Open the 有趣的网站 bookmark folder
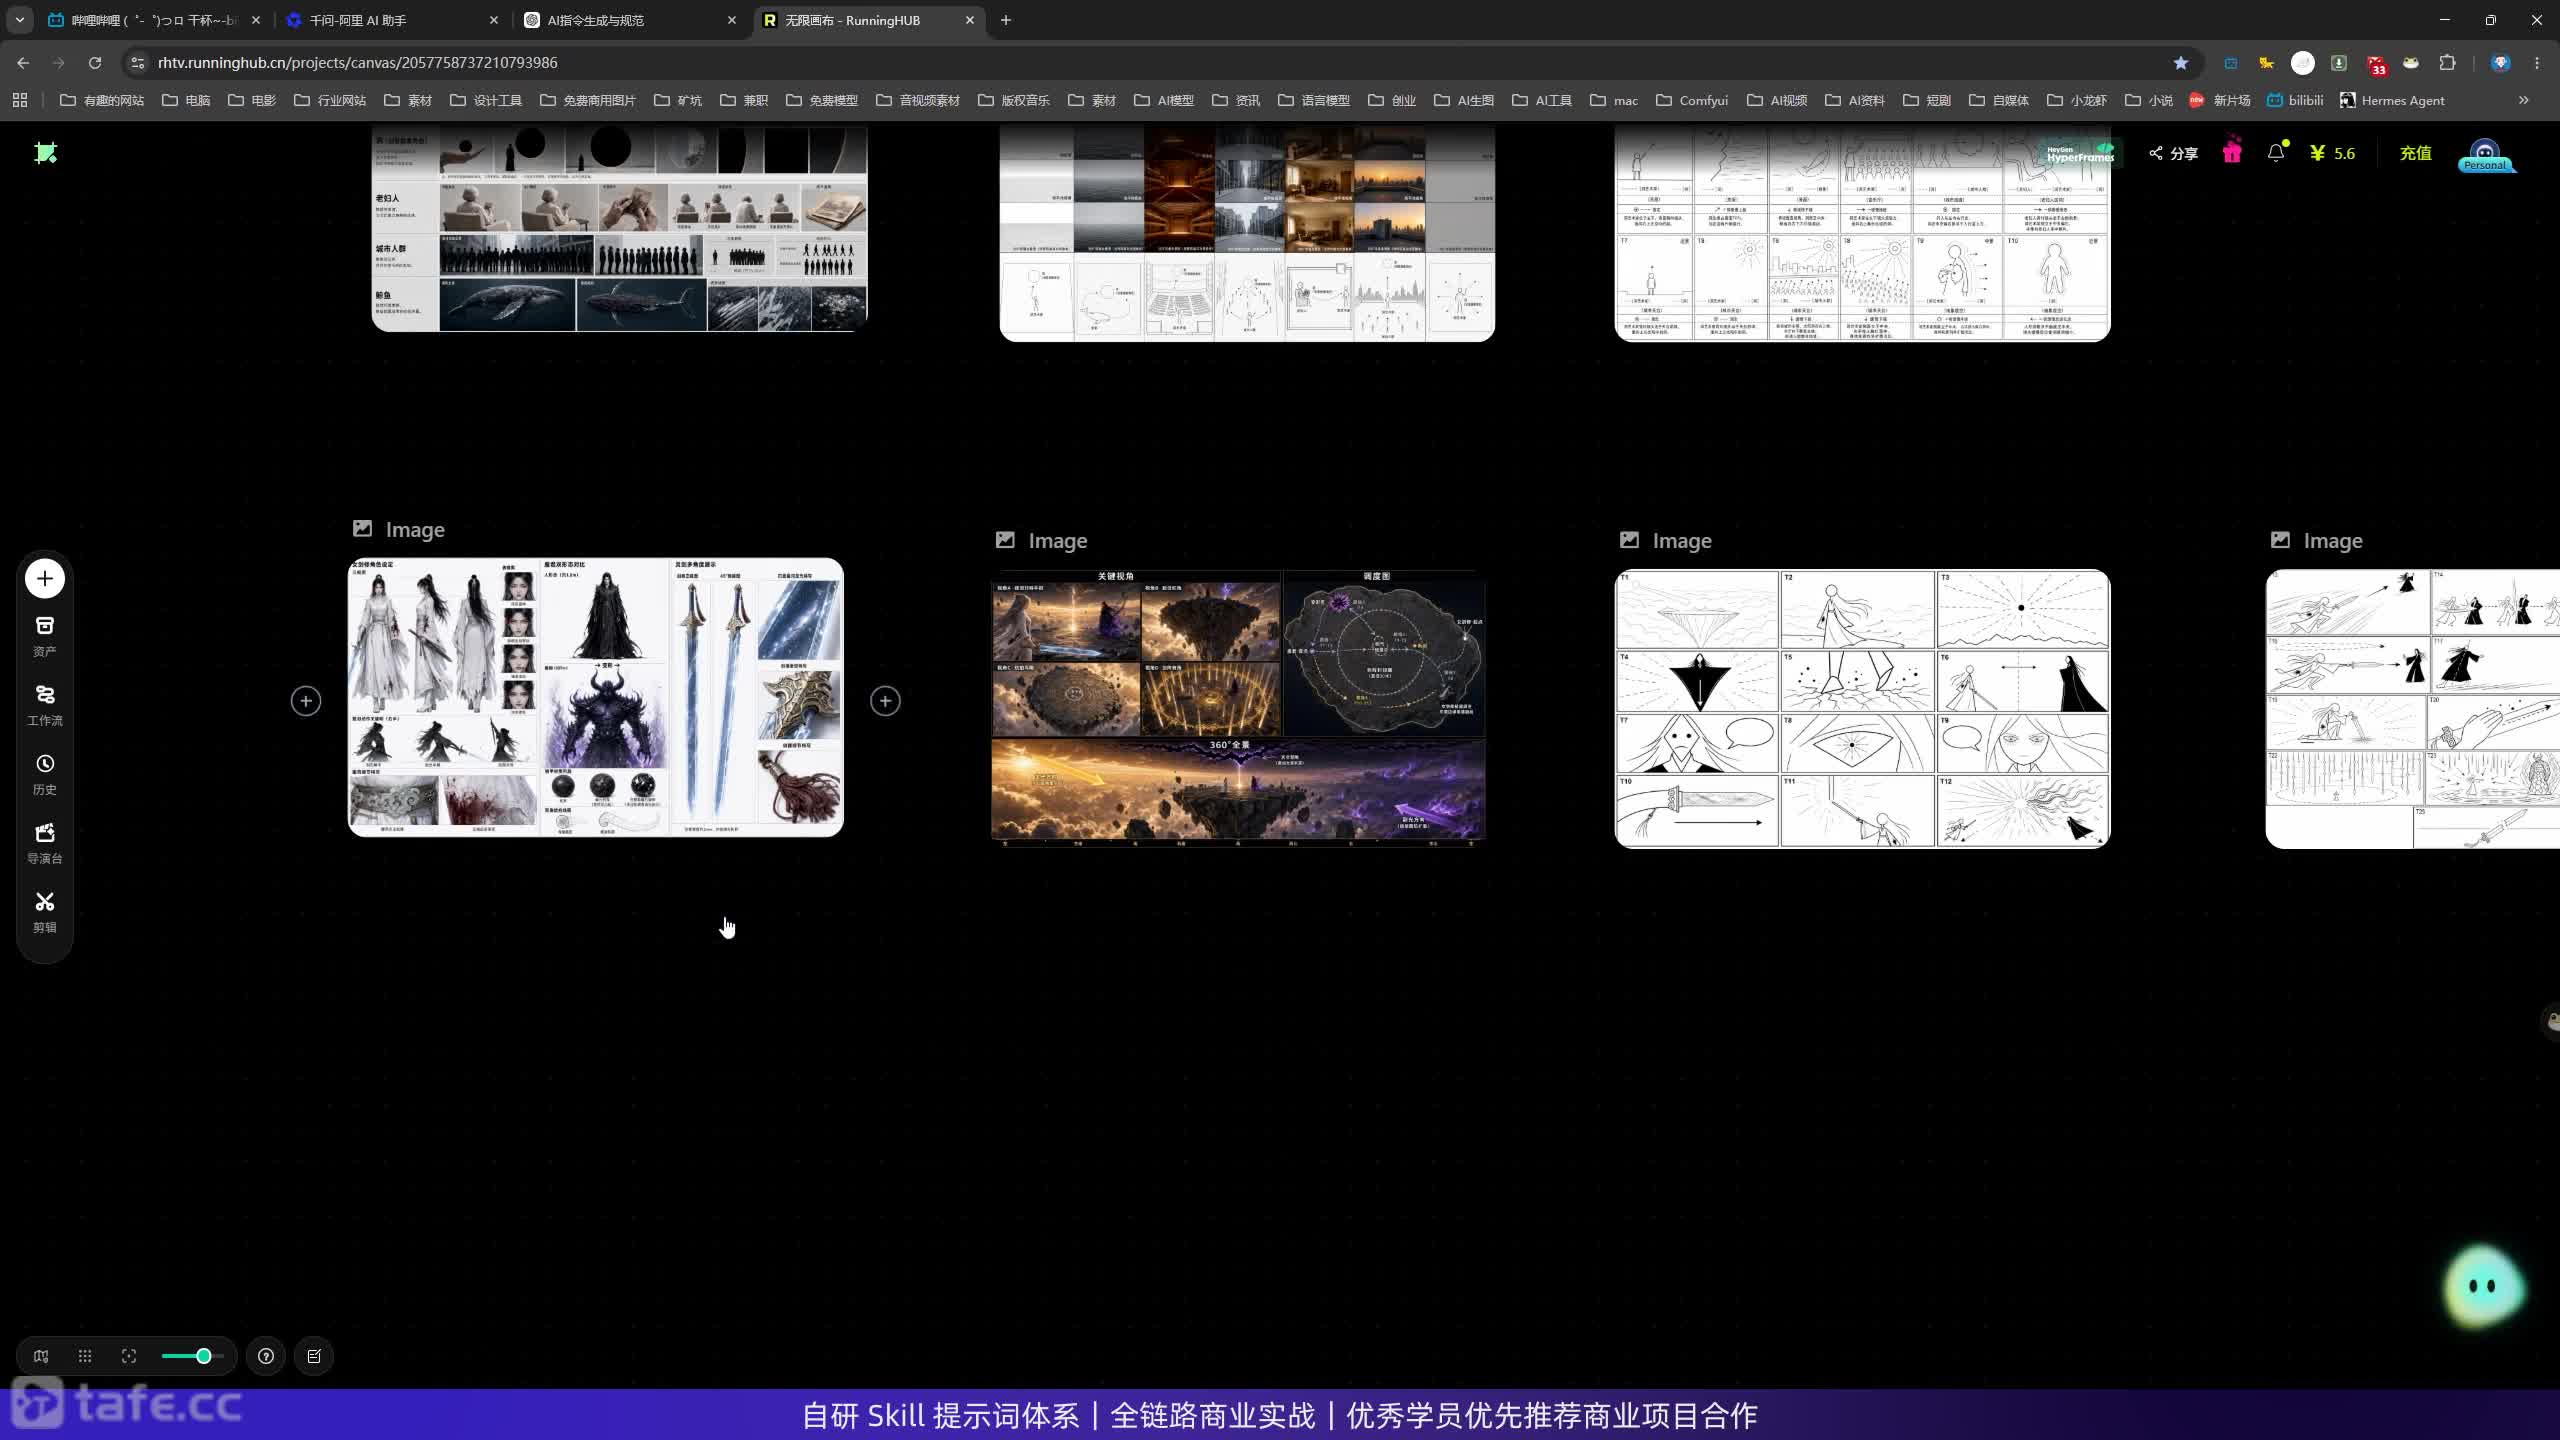 (102, 100)
